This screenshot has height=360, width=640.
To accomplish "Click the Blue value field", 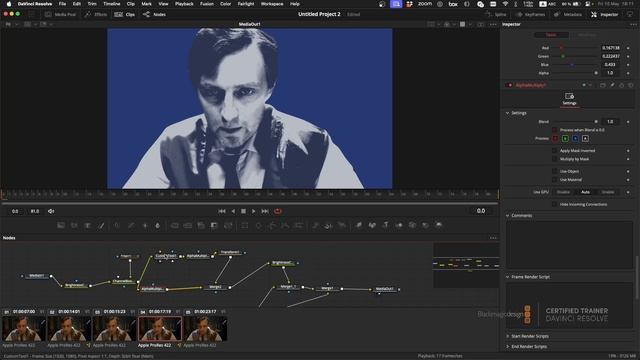I will pos(611,64).
